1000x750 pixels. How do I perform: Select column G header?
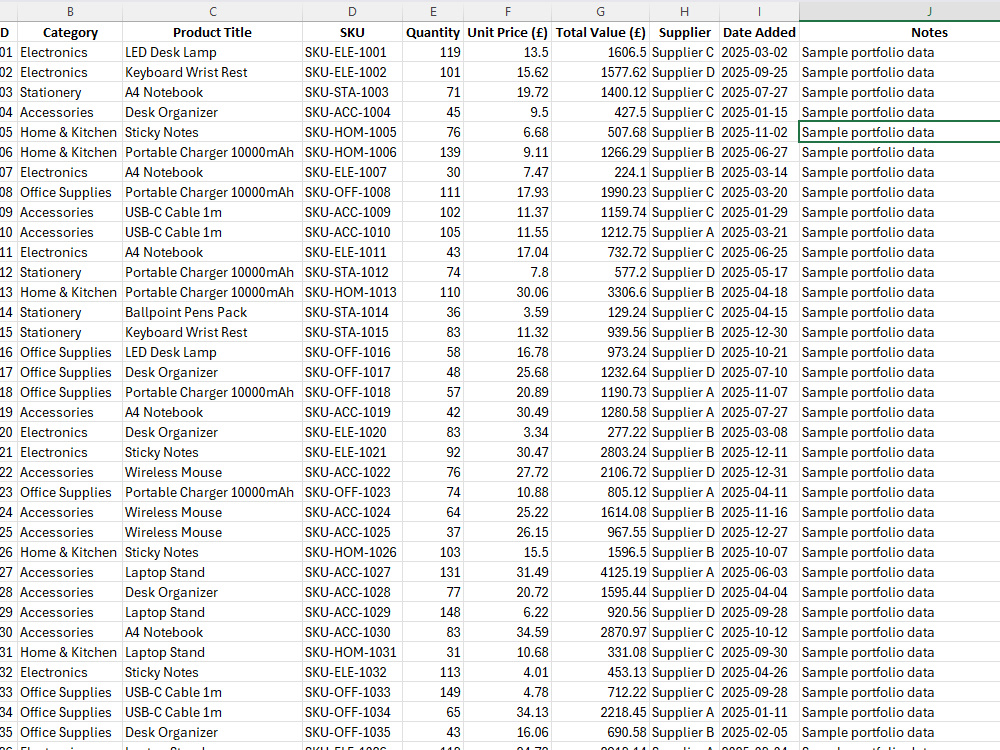(x=600, y=11)
